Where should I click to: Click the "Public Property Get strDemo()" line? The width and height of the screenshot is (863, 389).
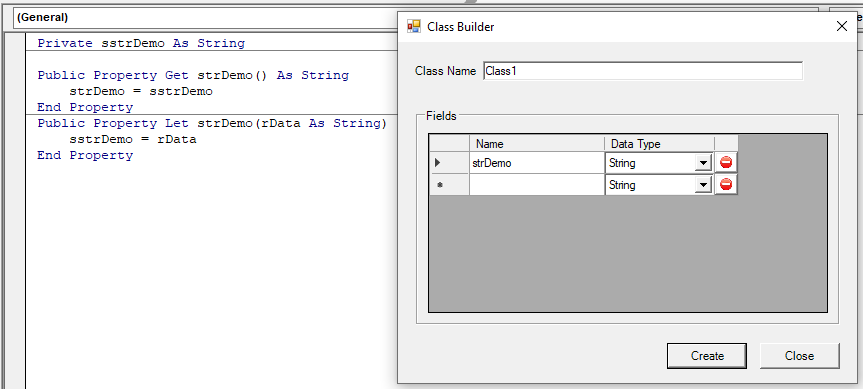click(x=193, y=75)
